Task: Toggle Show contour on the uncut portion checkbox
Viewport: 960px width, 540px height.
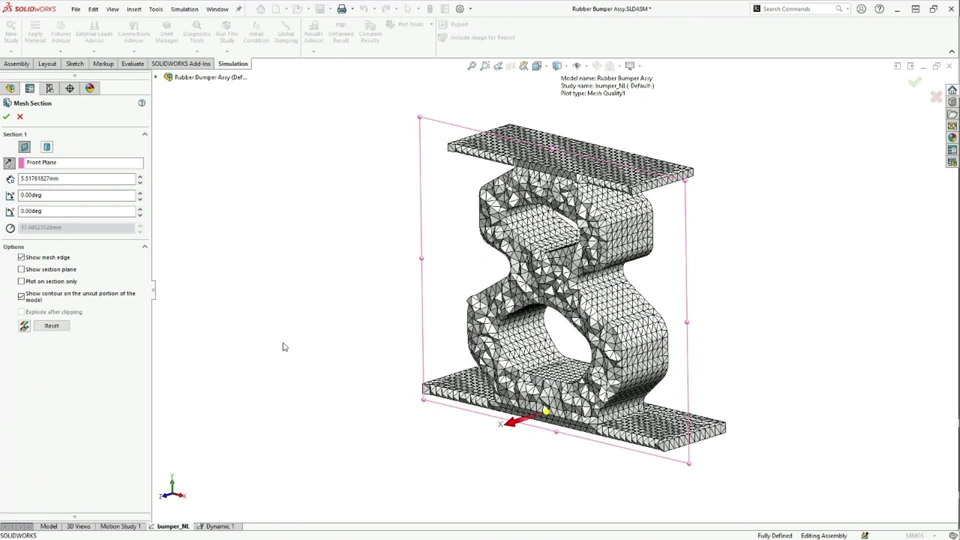Action: [x=21, y=296]
